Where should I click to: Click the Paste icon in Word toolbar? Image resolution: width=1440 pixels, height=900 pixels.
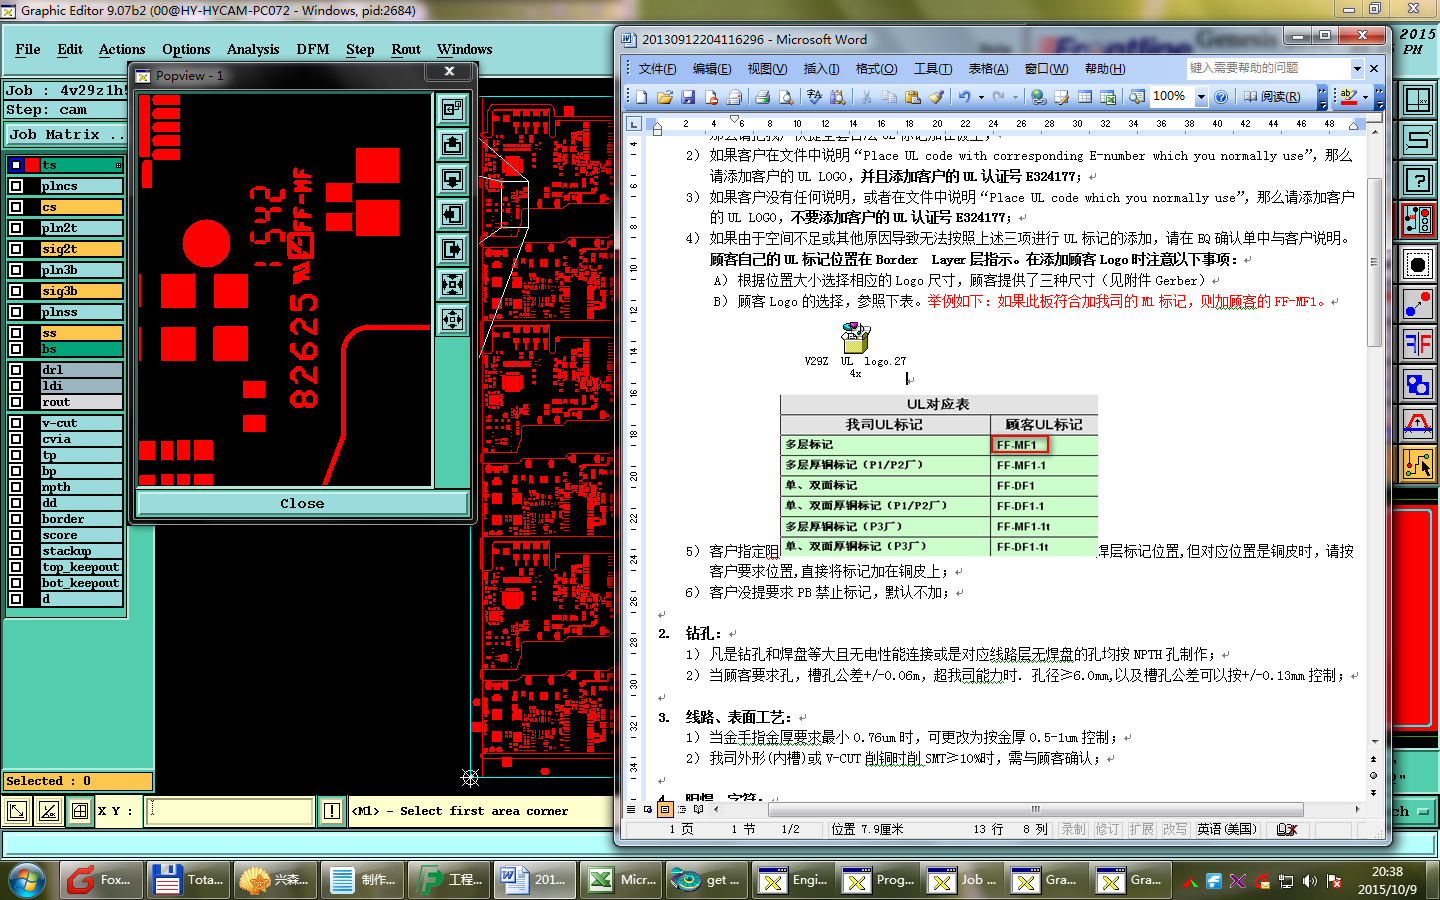pyautogui.click(x=912, y=97)
